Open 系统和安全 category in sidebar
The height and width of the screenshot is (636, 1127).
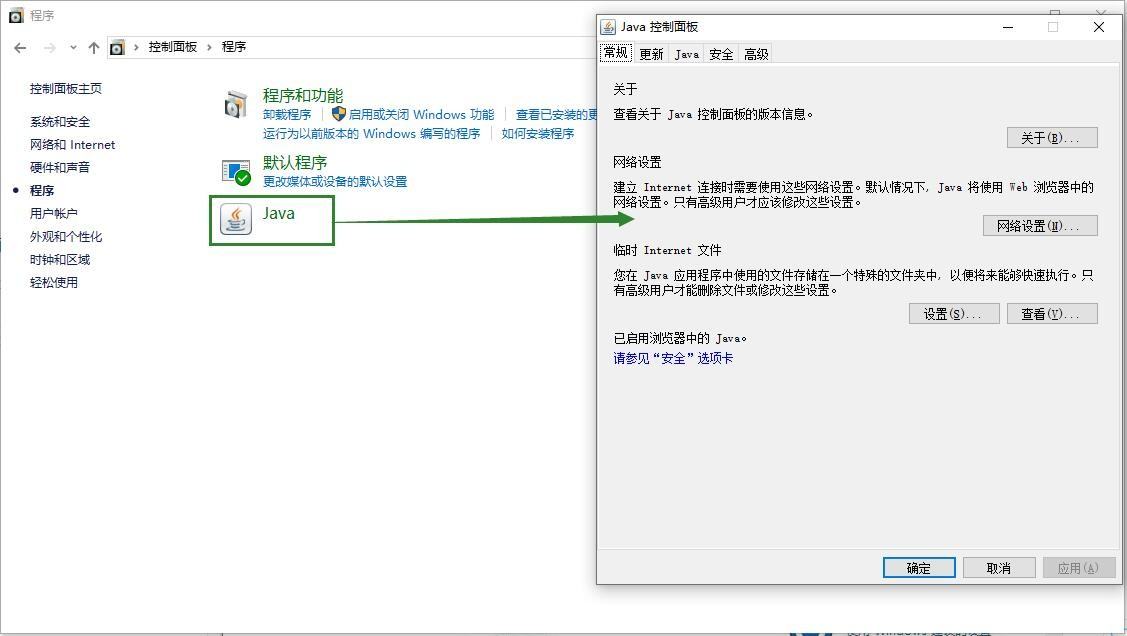tap(60, 122)
